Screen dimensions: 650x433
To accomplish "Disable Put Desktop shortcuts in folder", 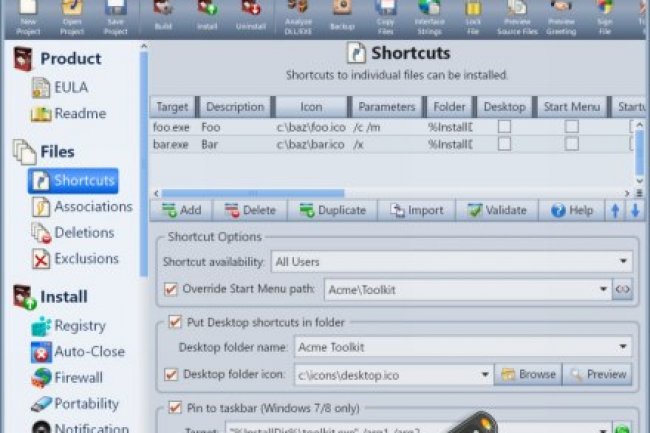I will tap(175, 321).
